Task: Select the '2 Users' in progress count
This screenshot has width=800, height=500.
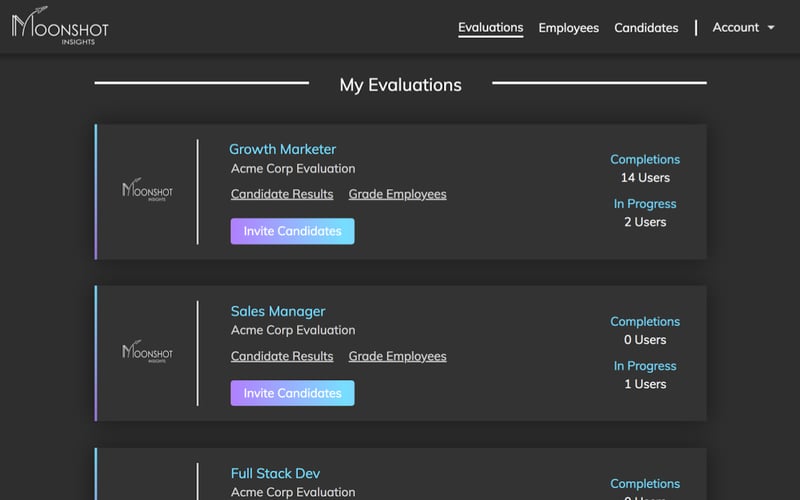Action: pyautogui.click(x=645, y=222)
